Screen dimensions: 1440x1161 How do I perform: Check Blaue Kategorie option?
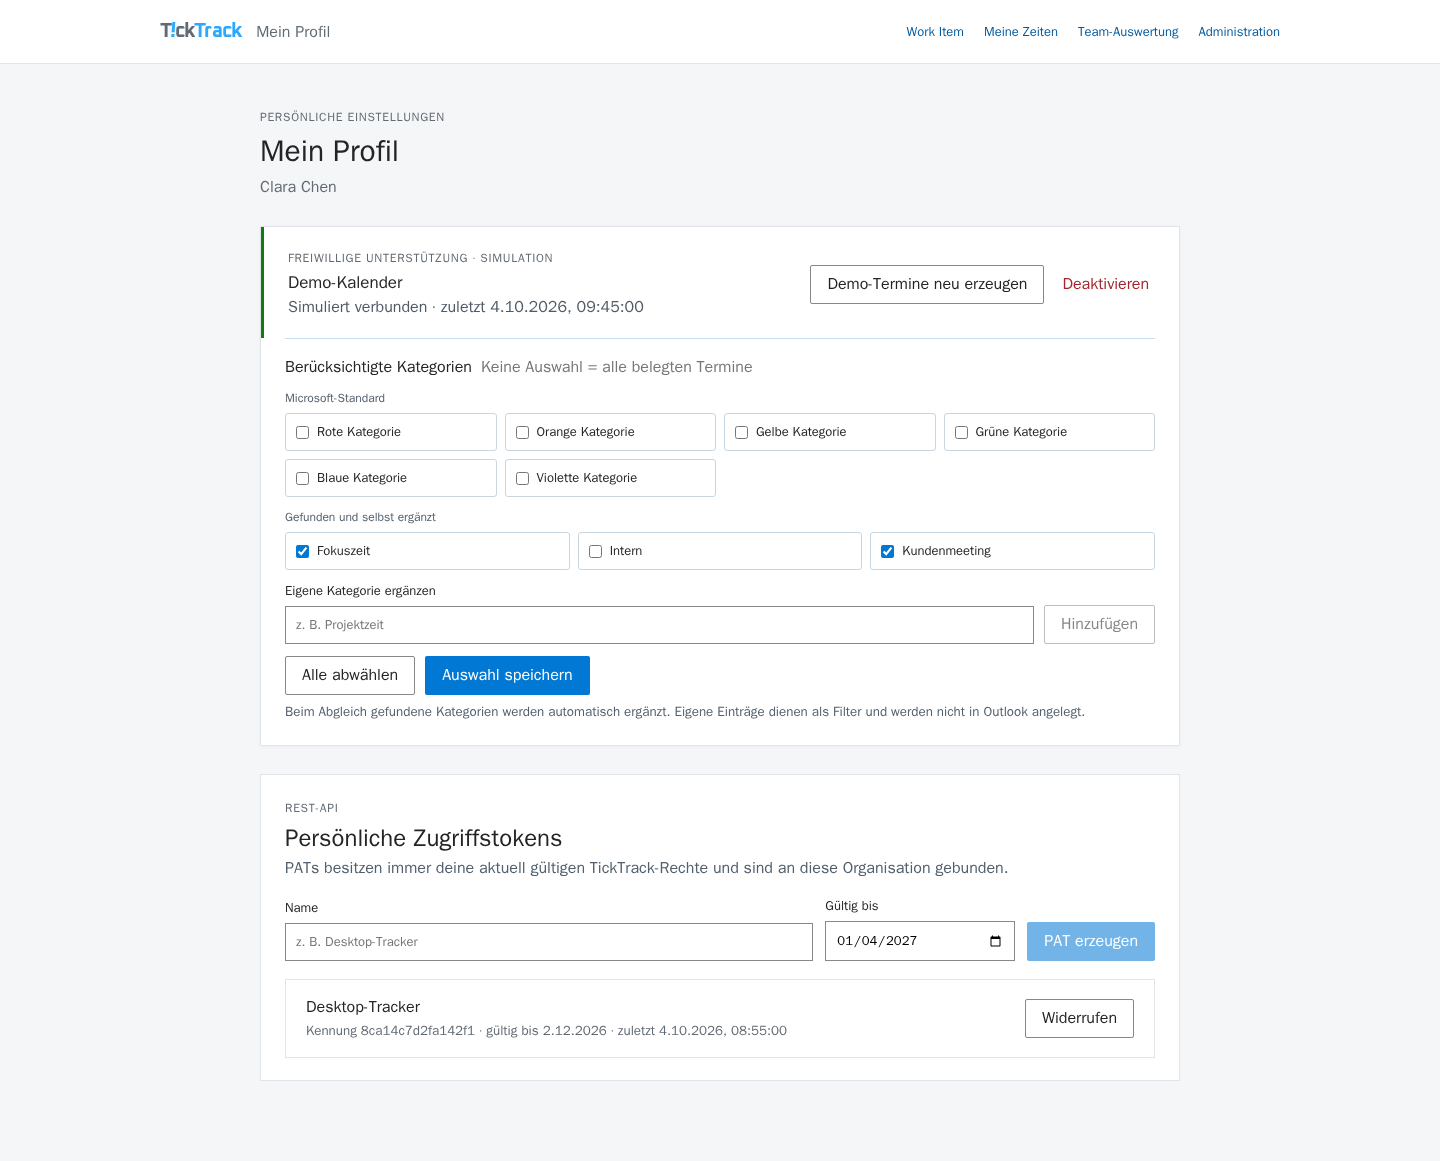click(303, 479)
